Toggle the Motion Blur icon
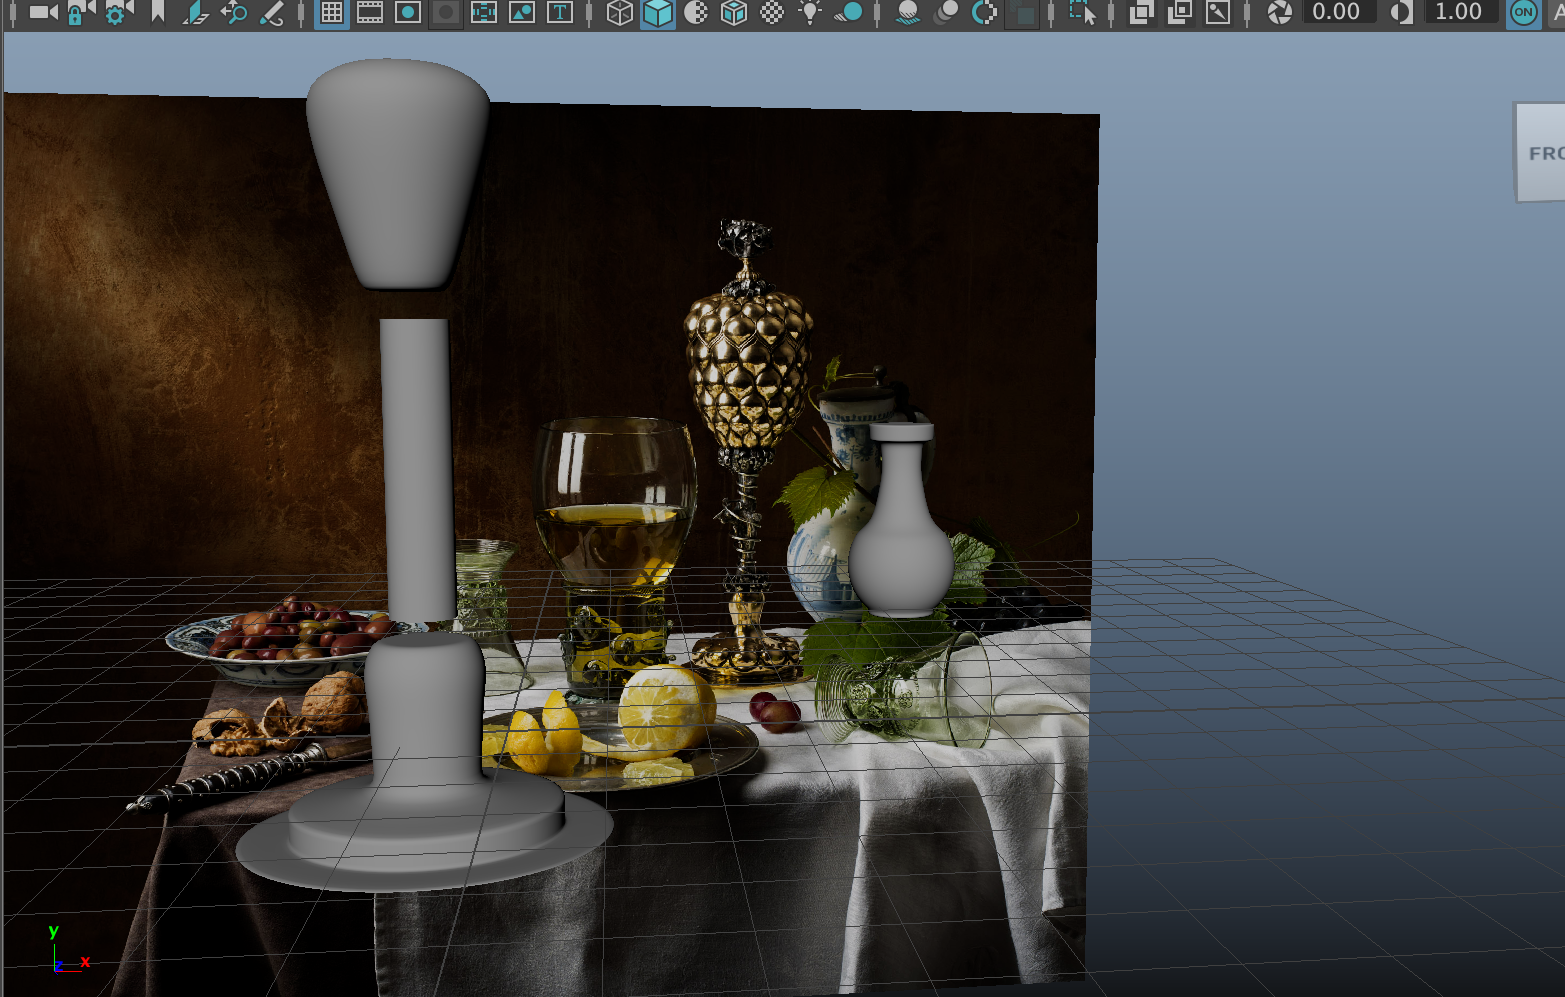Screen dimensions: 1565x997 946,13
